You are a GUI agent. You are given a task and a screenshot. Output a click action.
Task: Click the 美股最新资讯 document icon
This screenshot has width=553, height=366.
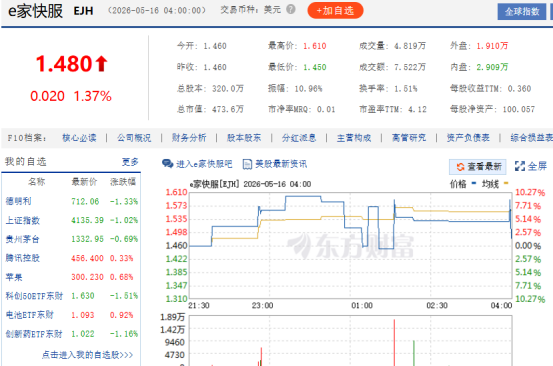point(247,164)
